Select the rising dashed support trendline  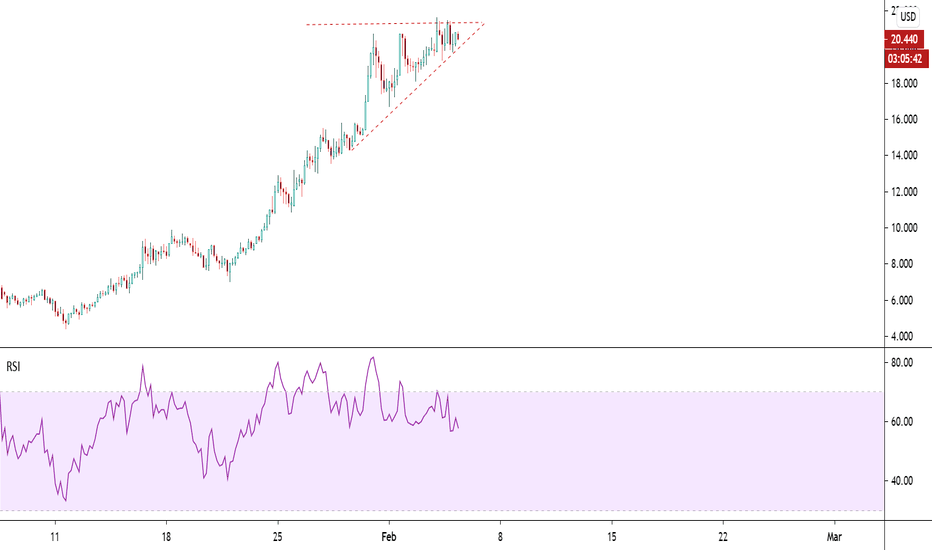click(x=416, y=87)
